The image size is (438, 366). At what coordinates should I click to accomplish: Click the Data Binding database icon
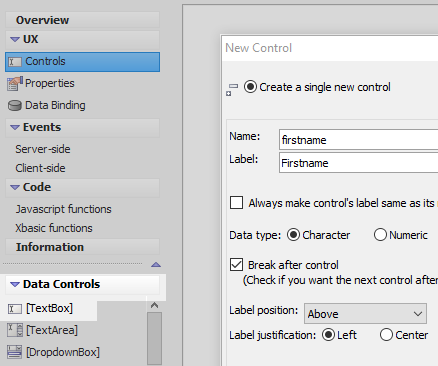pyautogui.click(x=15, y=106)
